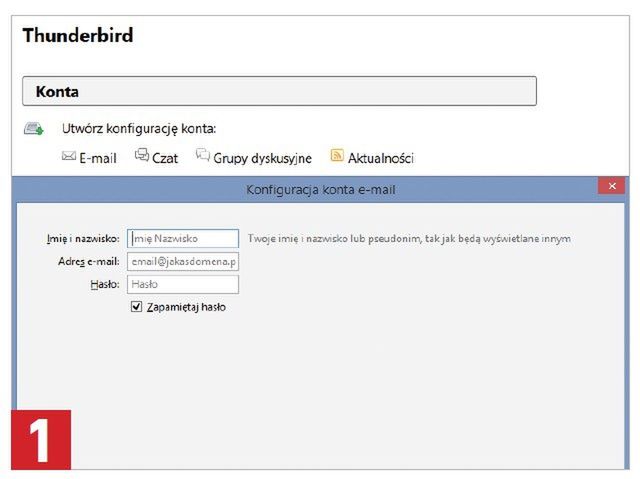Toggle Zapamiętaj hasło checkbox
The image size is (640, 479).
click(x=136, y=306)
